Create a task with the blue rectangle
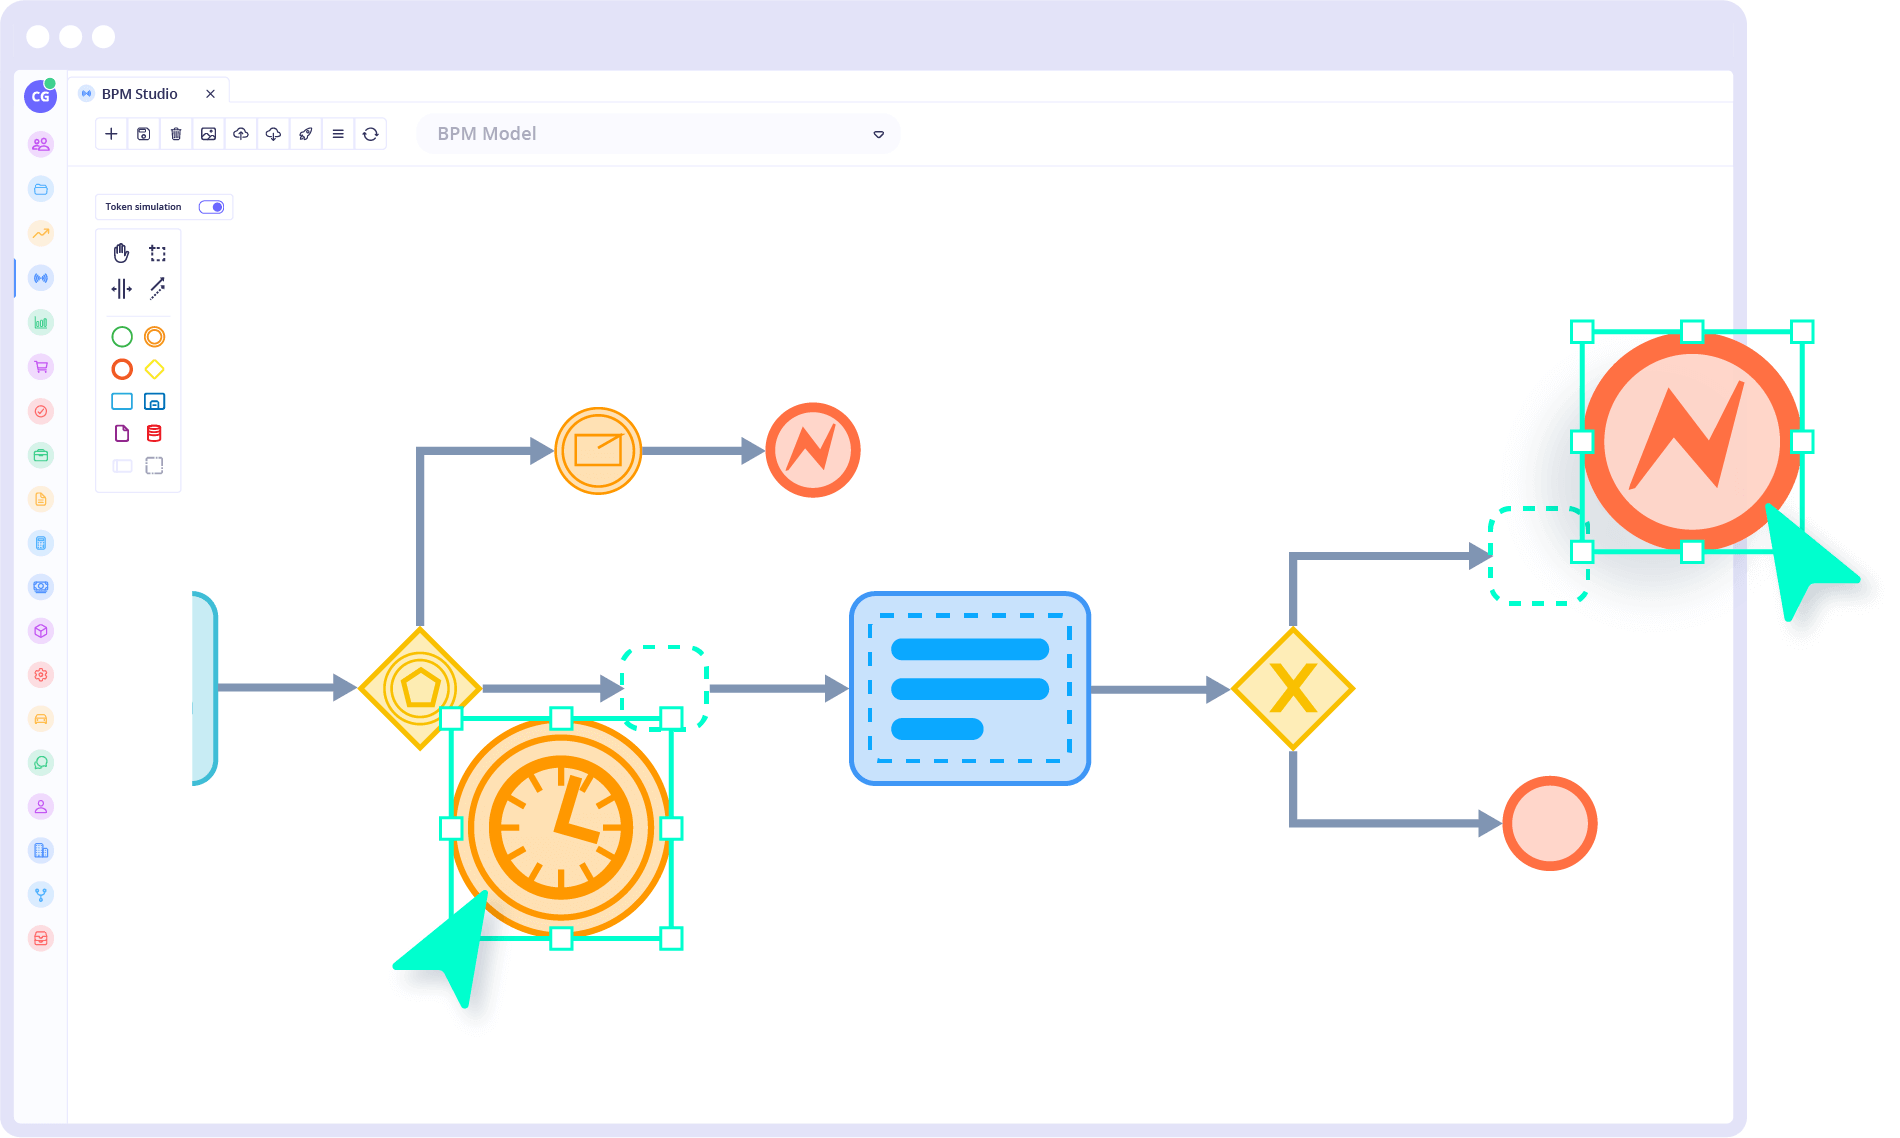The width and height of the screenshot is (1900, 1138). click(122, 401)
